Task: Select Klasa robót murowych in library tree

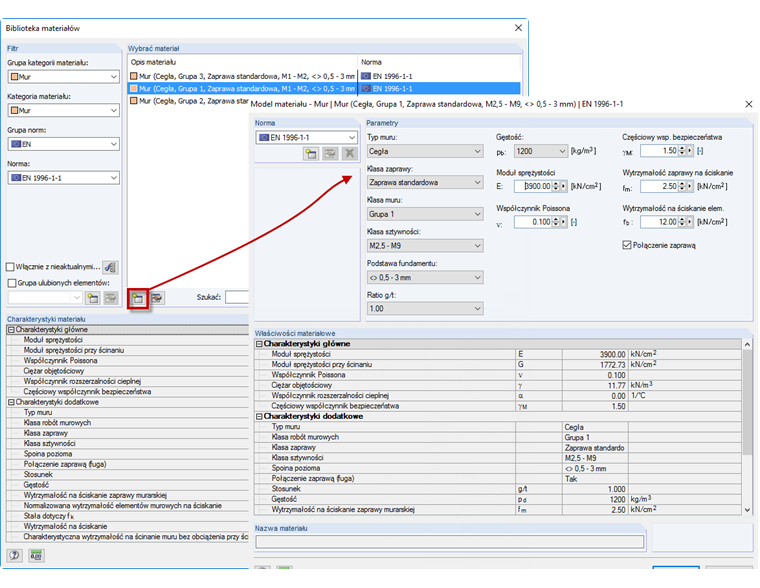Action: pyautogui.click(x=57, y=423)
